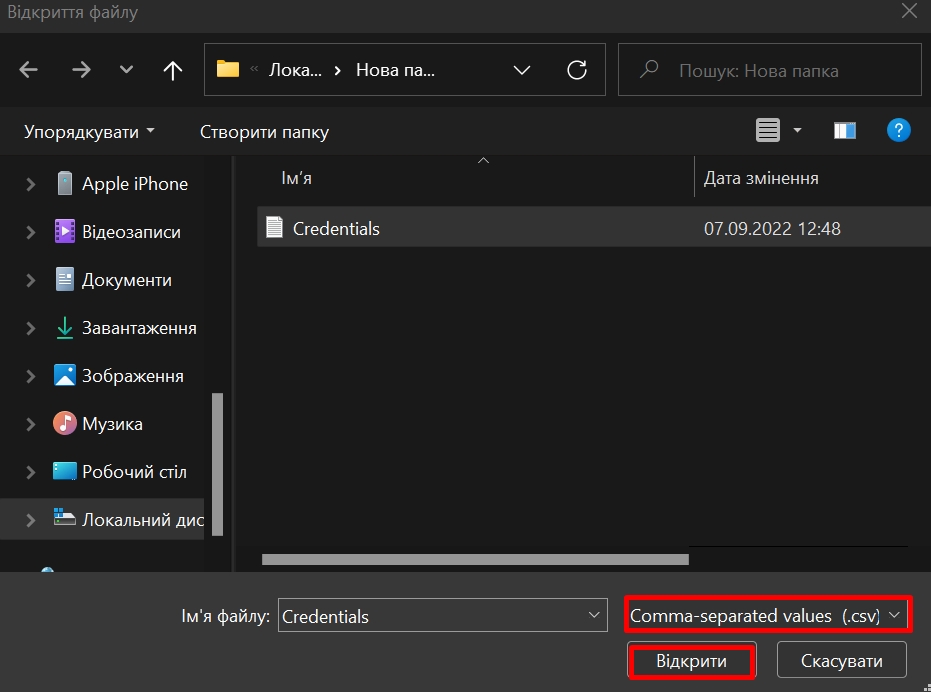The width and height of the screenshot is (931, 692).
Task: Open the Упорядкувати menu
Action: (x=89, y=132)
